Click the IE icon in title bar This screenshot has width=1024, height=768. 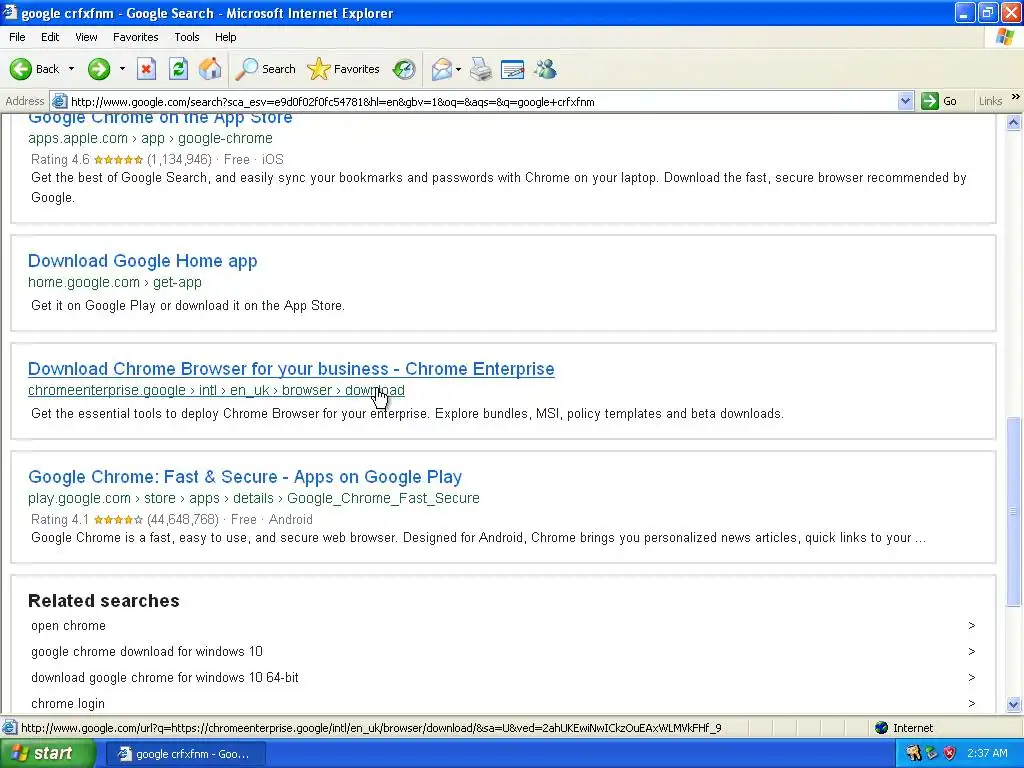point(10,12)
